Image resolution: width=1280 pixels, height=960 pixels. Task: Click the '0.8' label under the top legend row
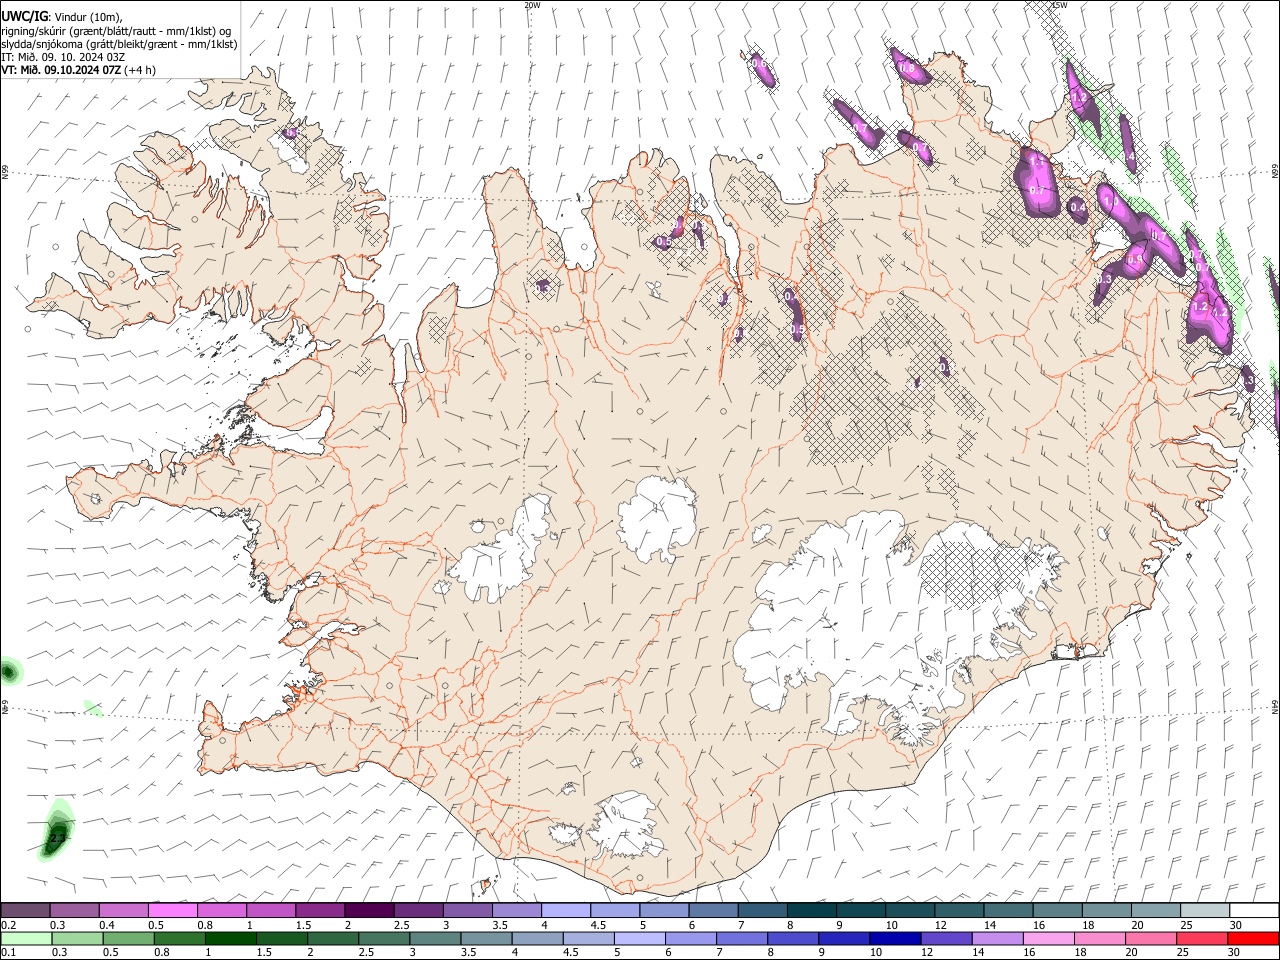click(204, 925)
